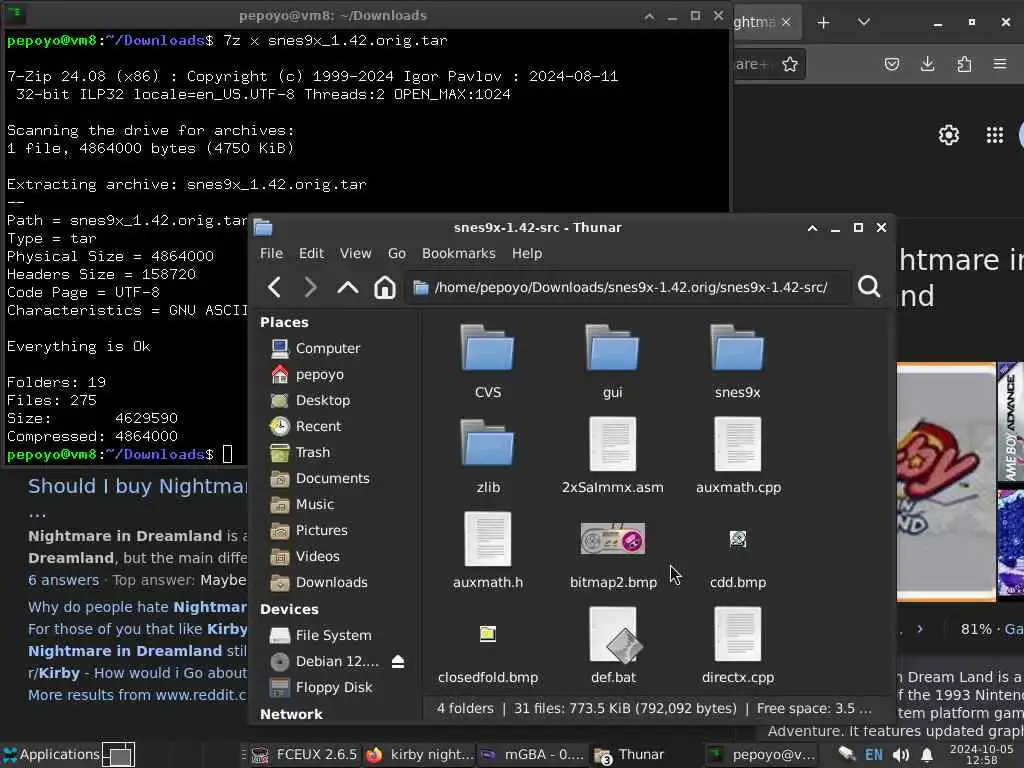Image resolution: width=1024 pixels, height=768 pixels.
Task: Open new browser tab
Action: [x=824, y=23]
